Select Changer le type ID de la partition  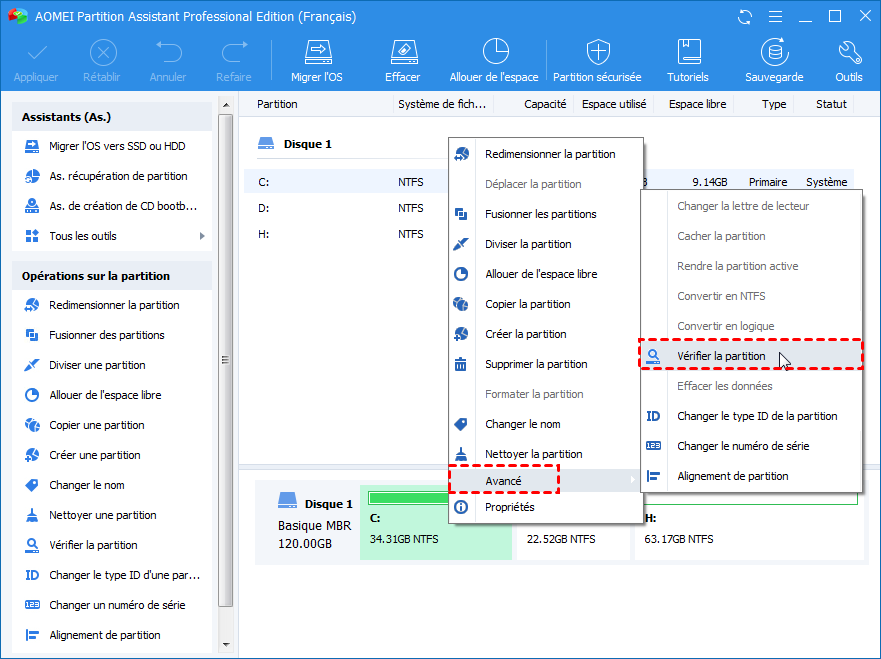(x=751, y=416)
